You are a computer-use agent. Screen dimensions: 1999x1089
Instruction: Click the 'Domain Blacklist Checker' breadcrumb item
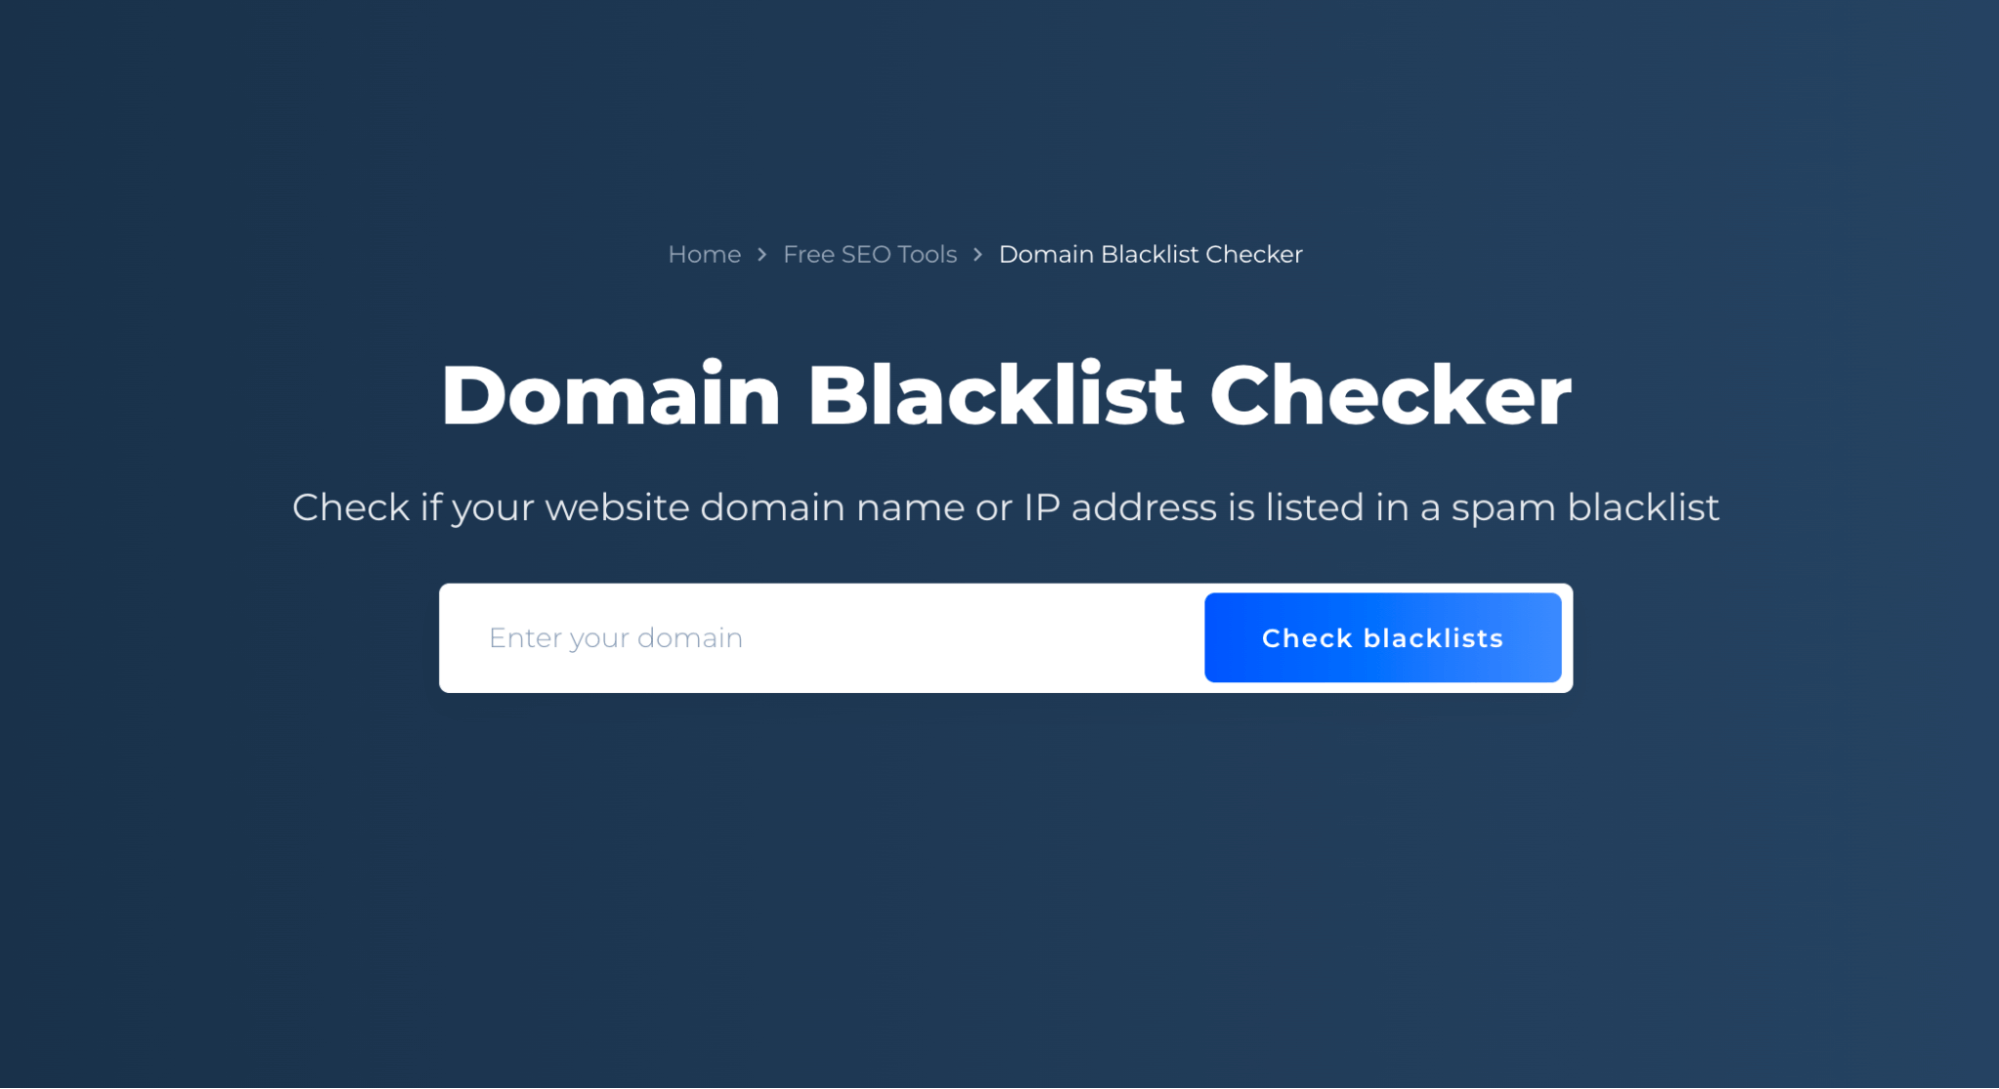1149,253
